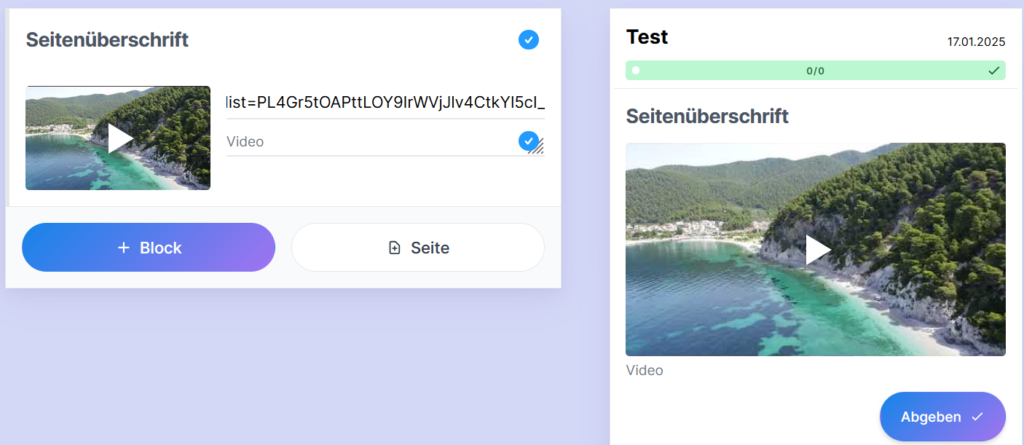Viewport: 1024px width, 445px height.
Task: Click the green 0/0 progress bar
Action: pyautogui.click(x=815, y=71)
